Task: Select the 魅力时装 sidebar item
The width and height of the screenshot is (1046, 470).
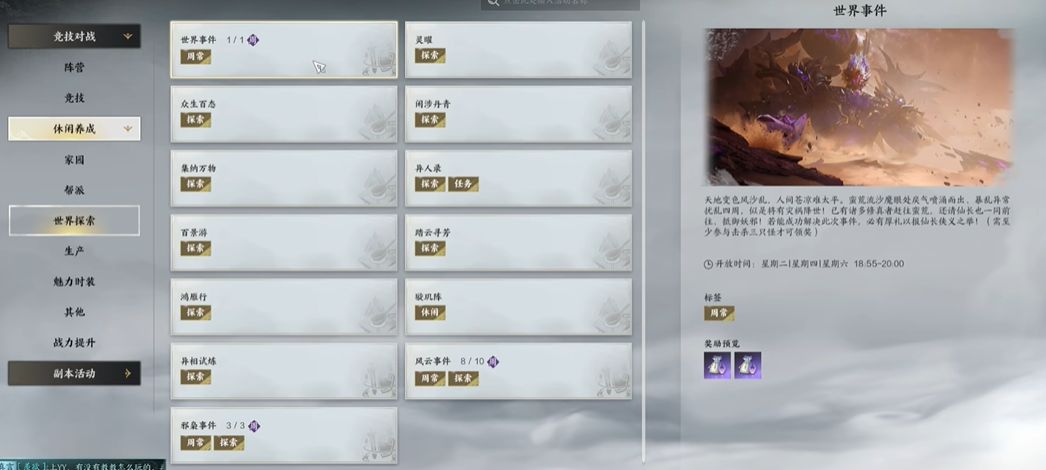Action: pyautogui.click(x=74, y=282)
